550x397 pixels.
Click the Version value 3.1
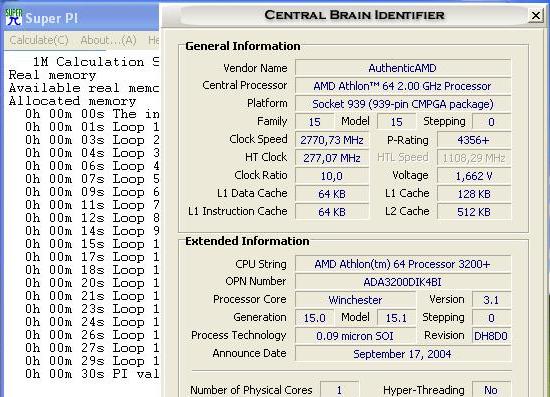pyautogui.click(x=491, y=300)
